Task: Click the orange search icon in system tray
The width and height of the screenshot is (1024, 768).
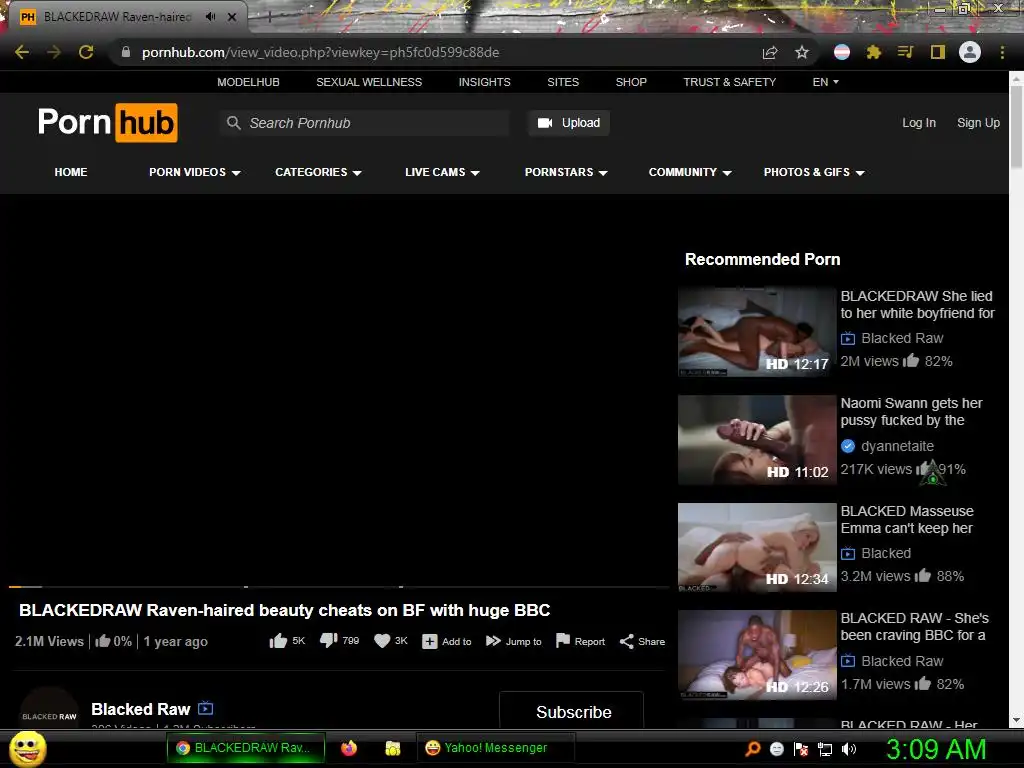Action: tap(752, 749)
